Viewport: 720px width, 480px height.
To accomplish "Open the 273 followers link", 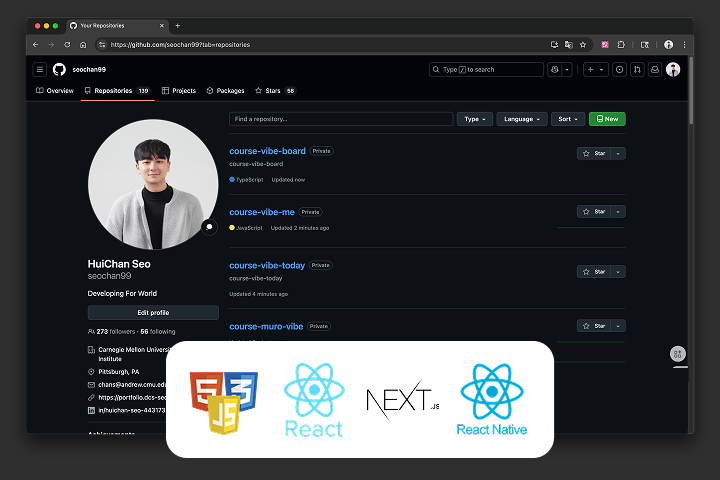I will coord(116,331).
